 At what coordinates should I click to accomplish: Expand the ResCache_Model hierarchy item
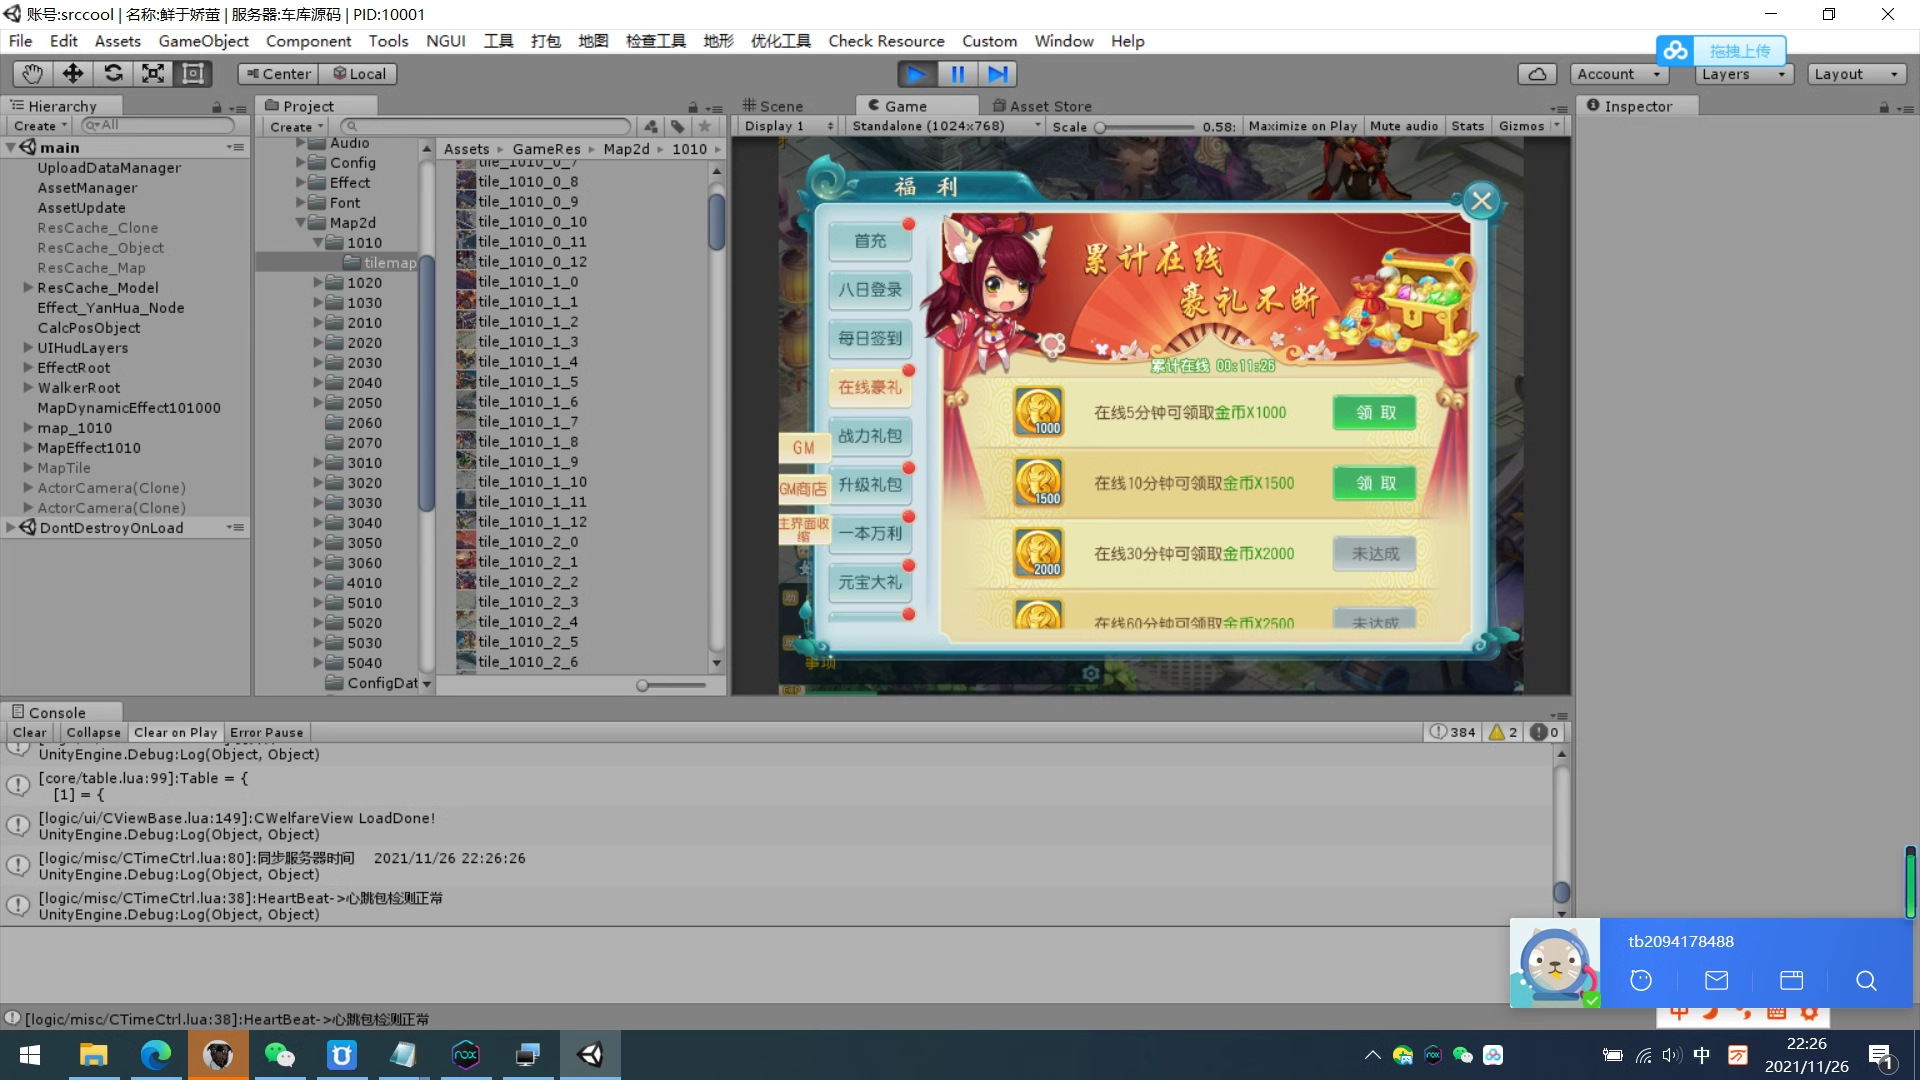point(28,288)
